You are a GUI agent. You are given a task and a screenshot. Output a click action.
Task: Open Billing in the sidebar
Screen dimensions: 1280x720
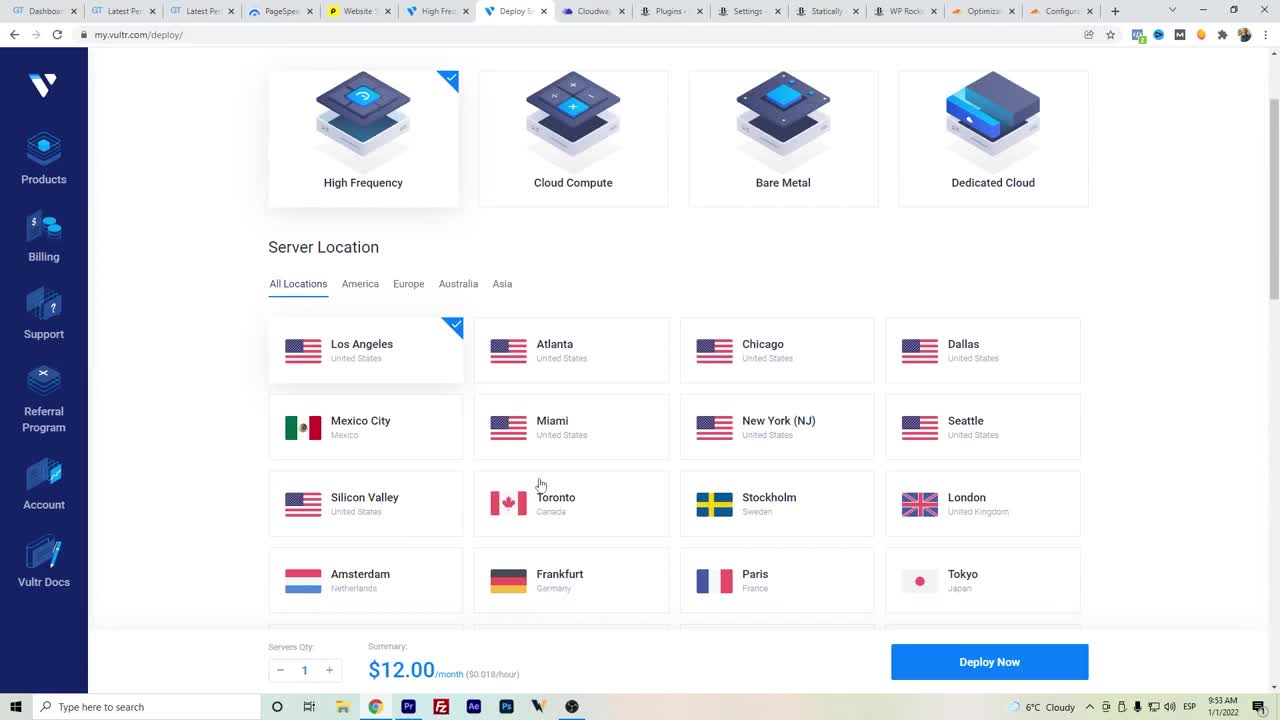44,238
